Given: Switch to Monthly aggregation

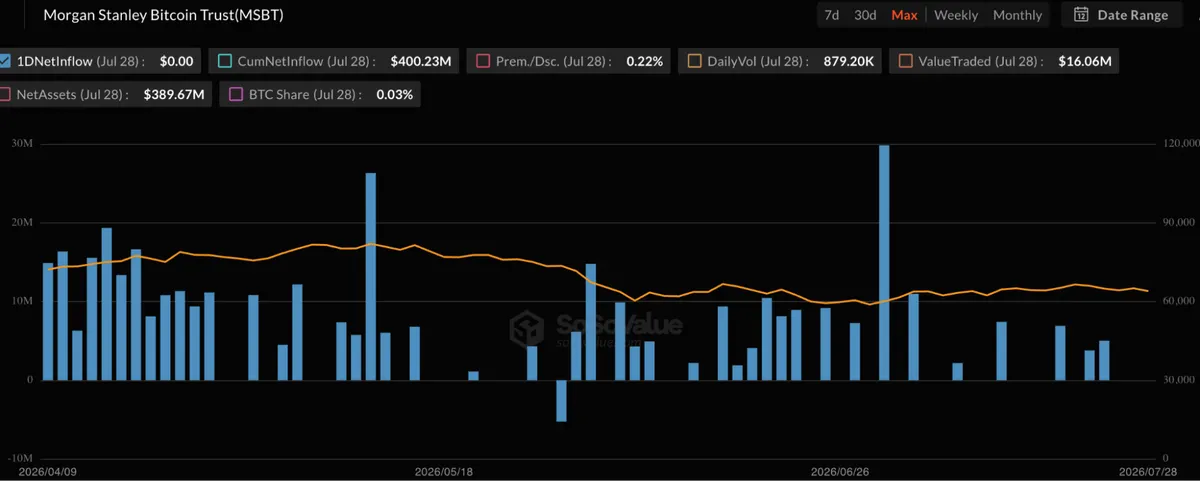Looking at the screenshot, I should [x=1017, y=15].
